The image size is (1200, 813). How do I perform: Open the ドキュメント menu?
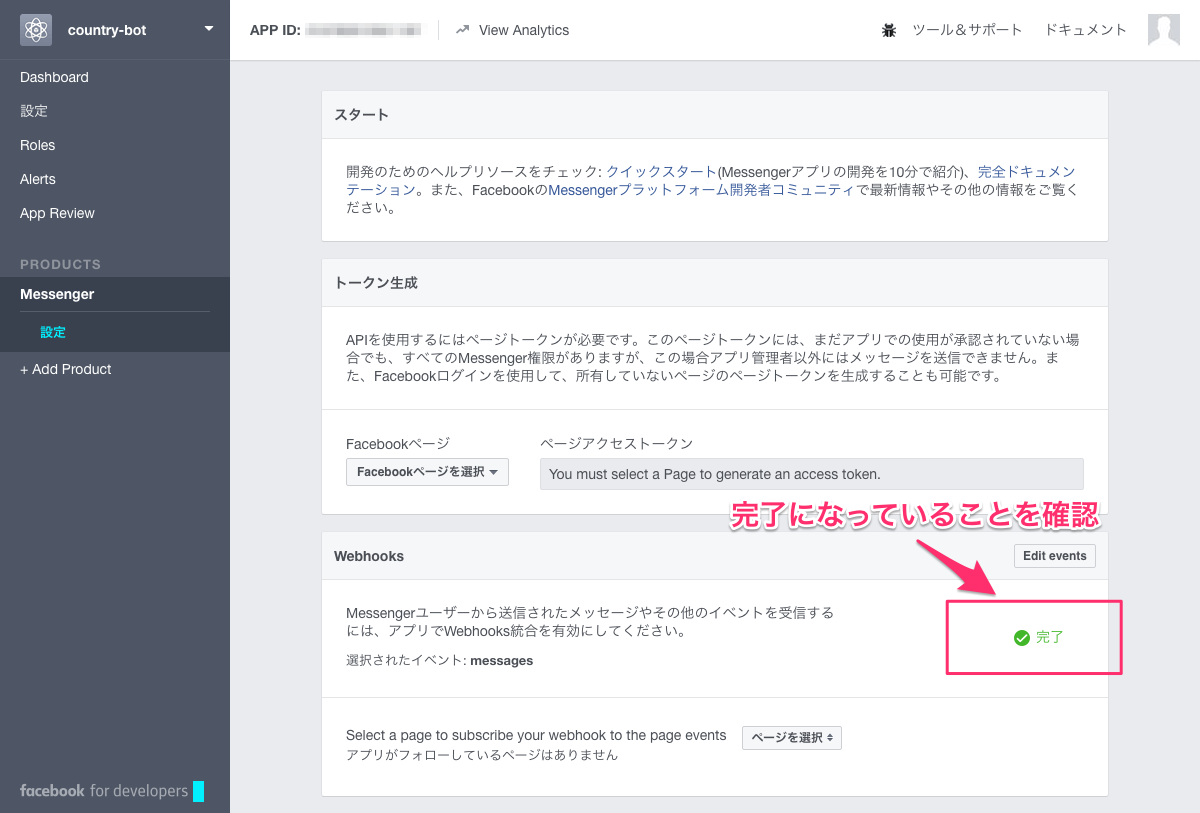coord(1085,30)
